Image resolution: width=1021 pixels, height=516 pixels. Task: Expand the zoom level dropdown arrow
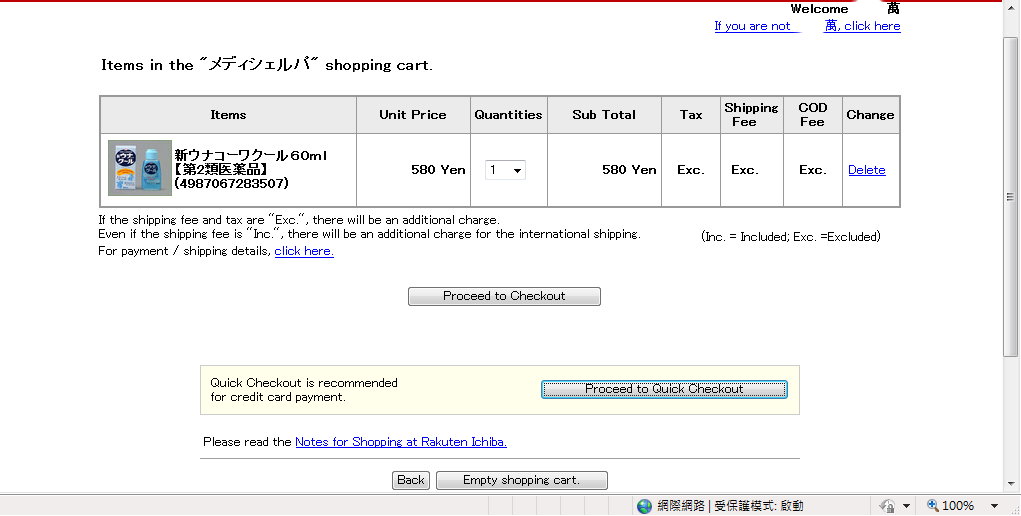994,506
